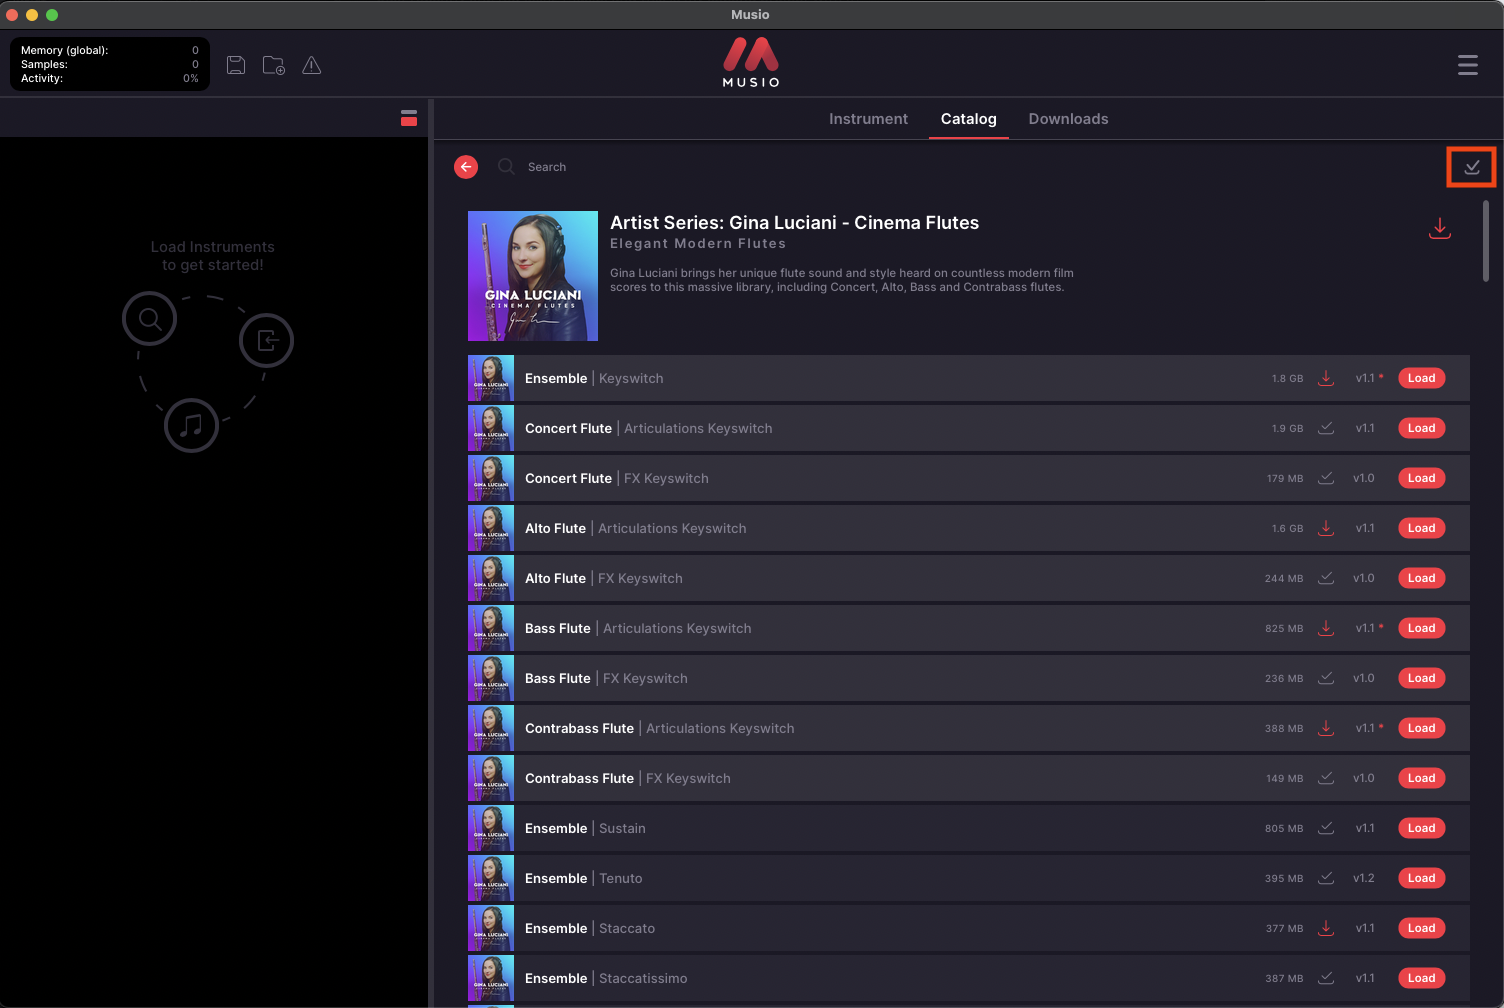1504x1008 pixels.
Task: Click downloaded icon for Ensemble Tenuto
Action: point(1326,878)
